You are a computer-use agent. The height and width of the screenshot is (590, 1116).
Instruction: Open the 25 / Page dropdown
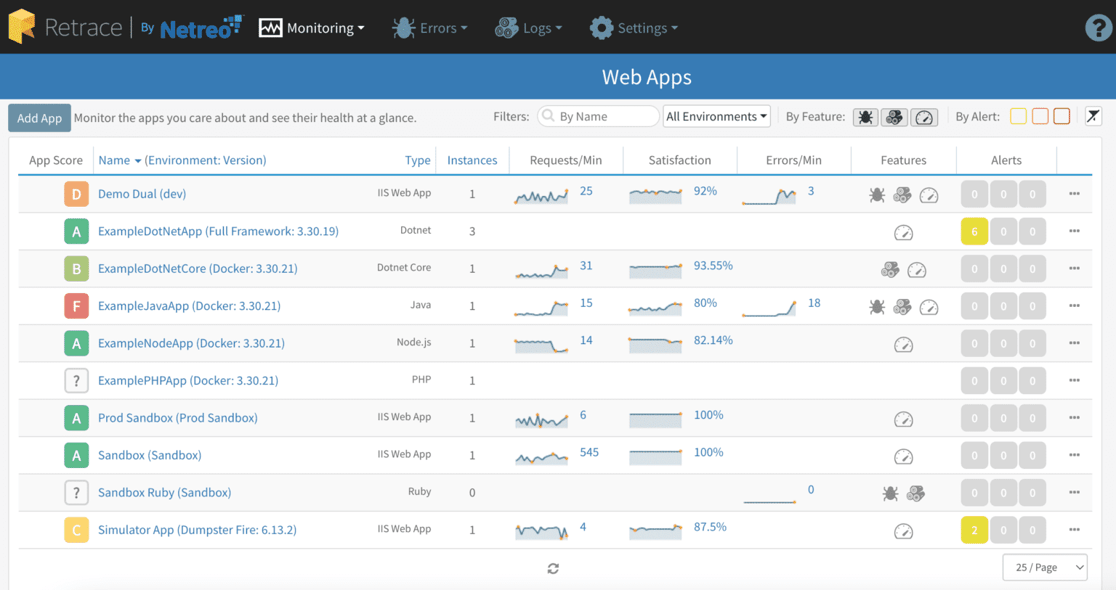[1044, 567]
